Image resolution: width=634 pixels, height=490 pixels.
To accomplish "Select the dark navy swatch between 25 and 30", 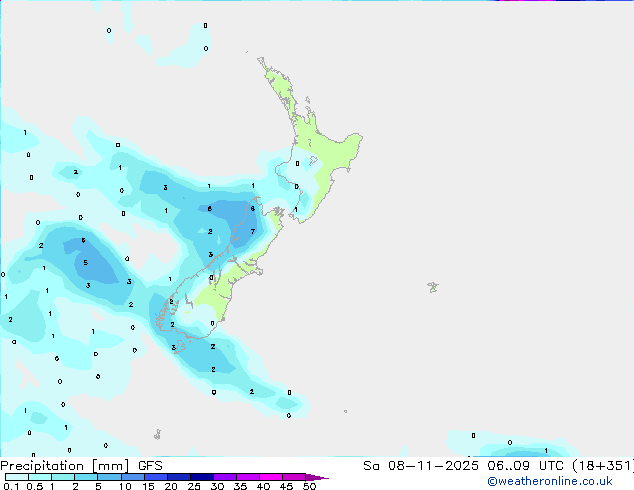I will pos(201,477).
